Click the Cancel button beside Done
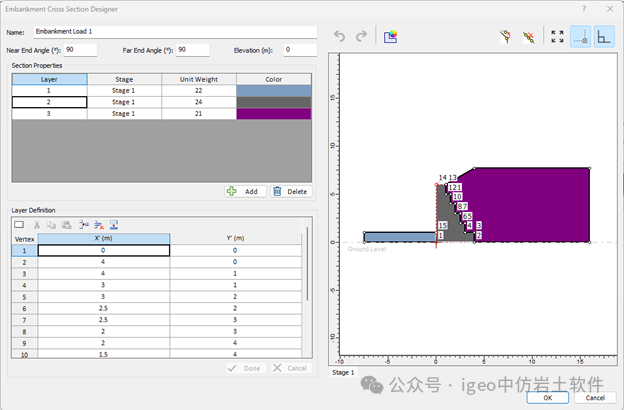The image size is (624, 410). point(291,368)
